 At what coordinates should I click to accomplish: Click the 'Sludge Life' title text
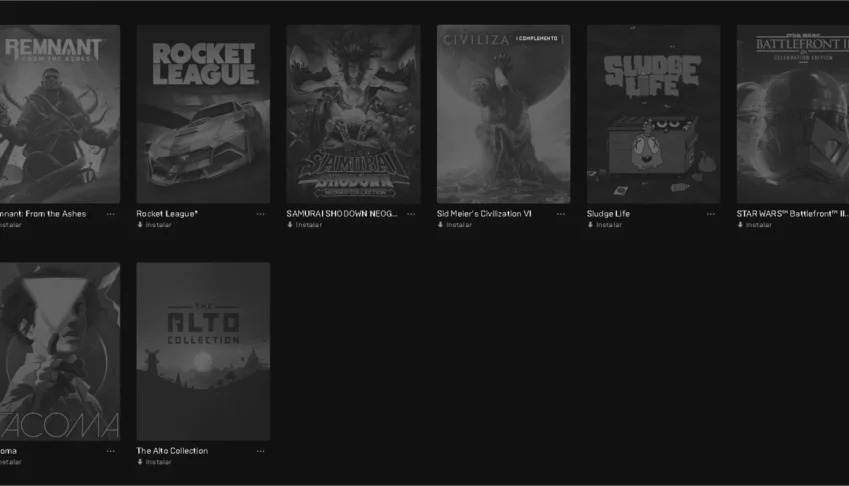608,214
